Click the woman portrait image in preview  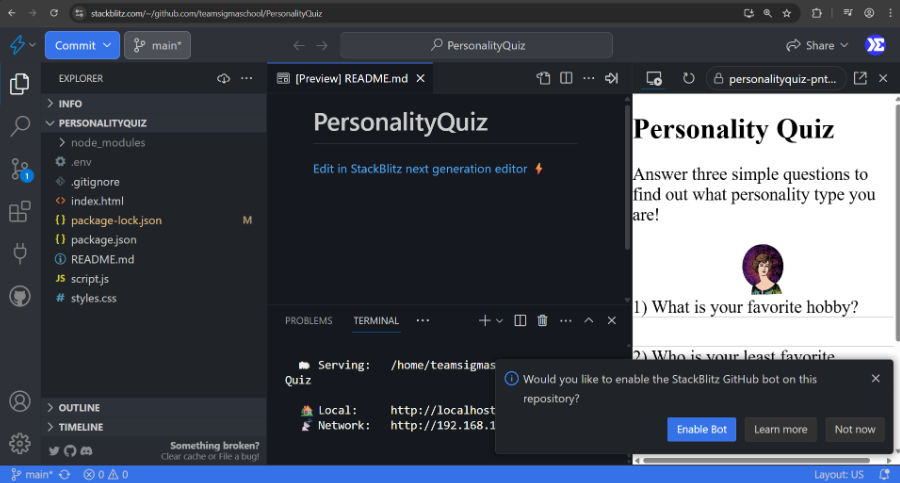(762, 269)
